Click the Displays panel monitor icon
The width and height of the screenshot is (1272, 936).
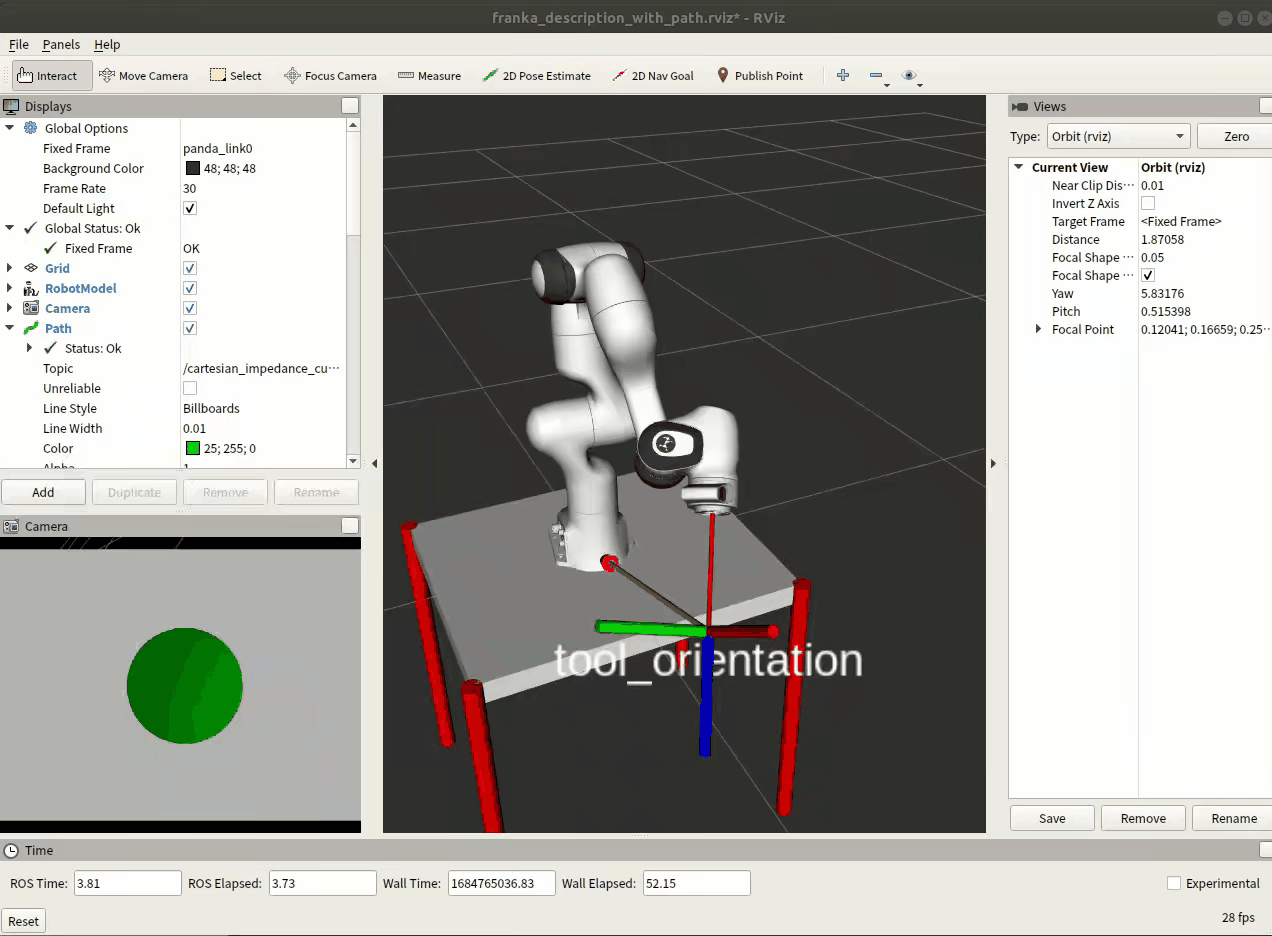coord(11,106)
